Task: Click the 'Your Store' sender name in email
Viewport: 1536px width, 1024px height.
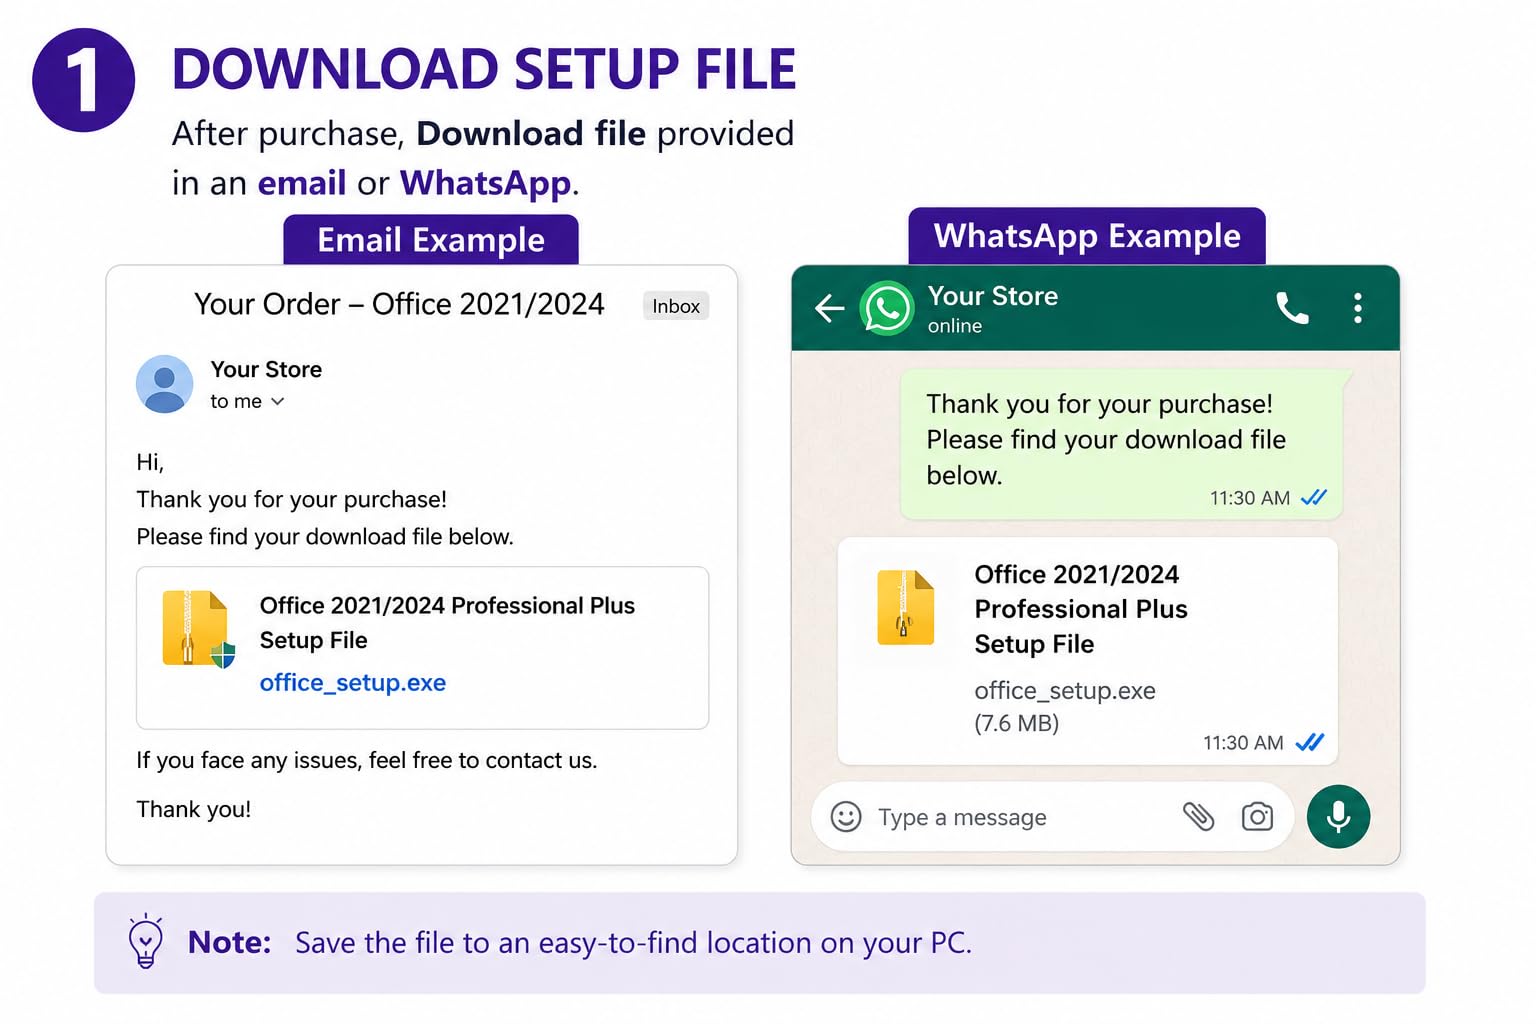Action: click(x=266, y=369)
